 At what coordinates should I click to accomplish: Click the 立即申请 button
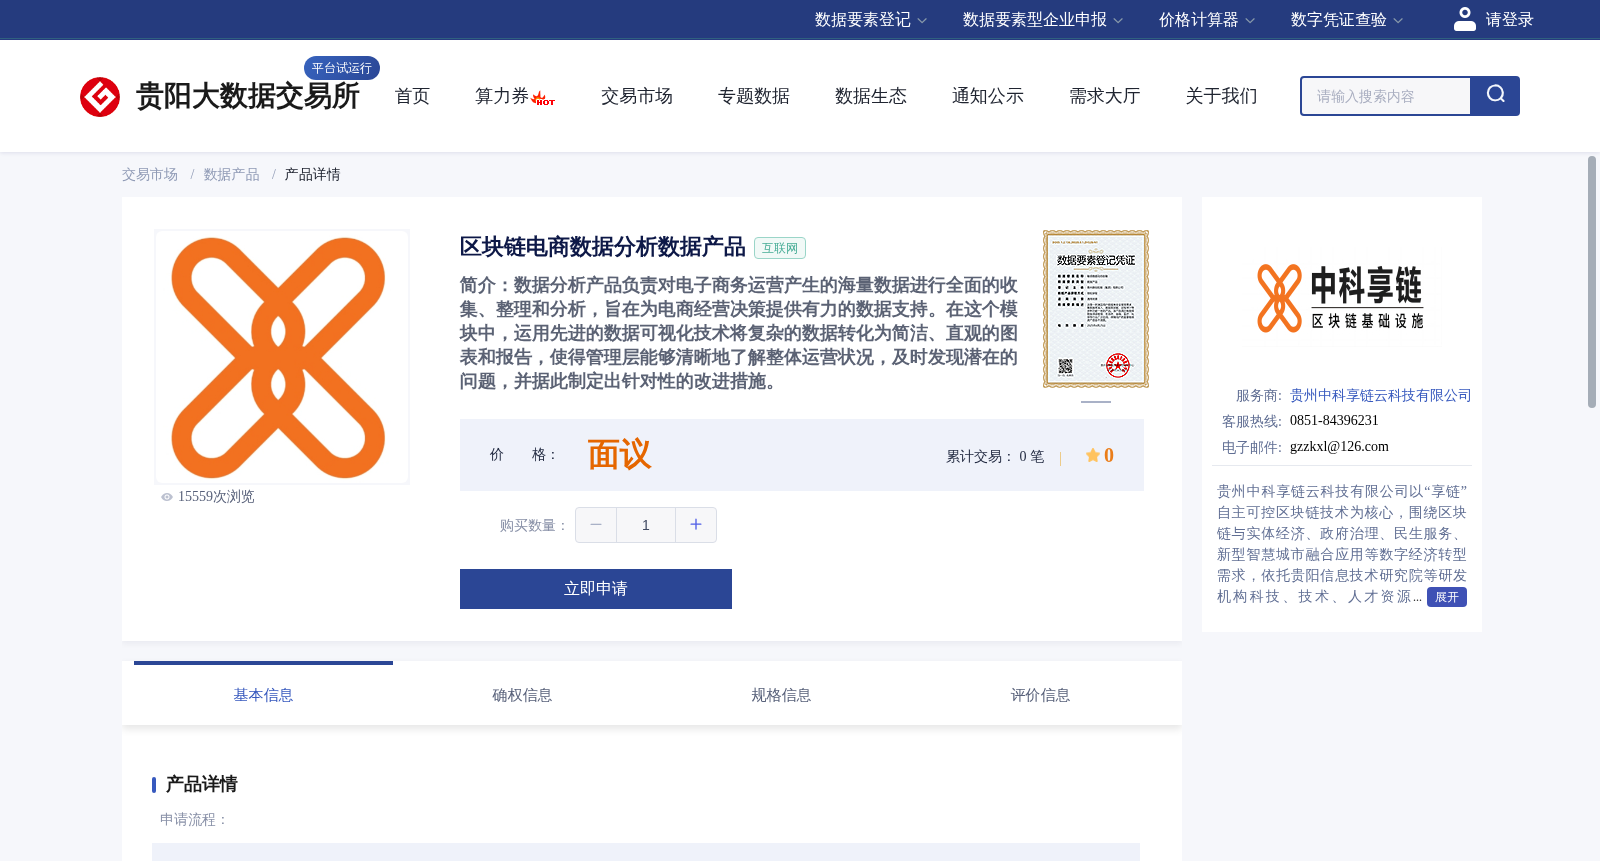(596, 589)
